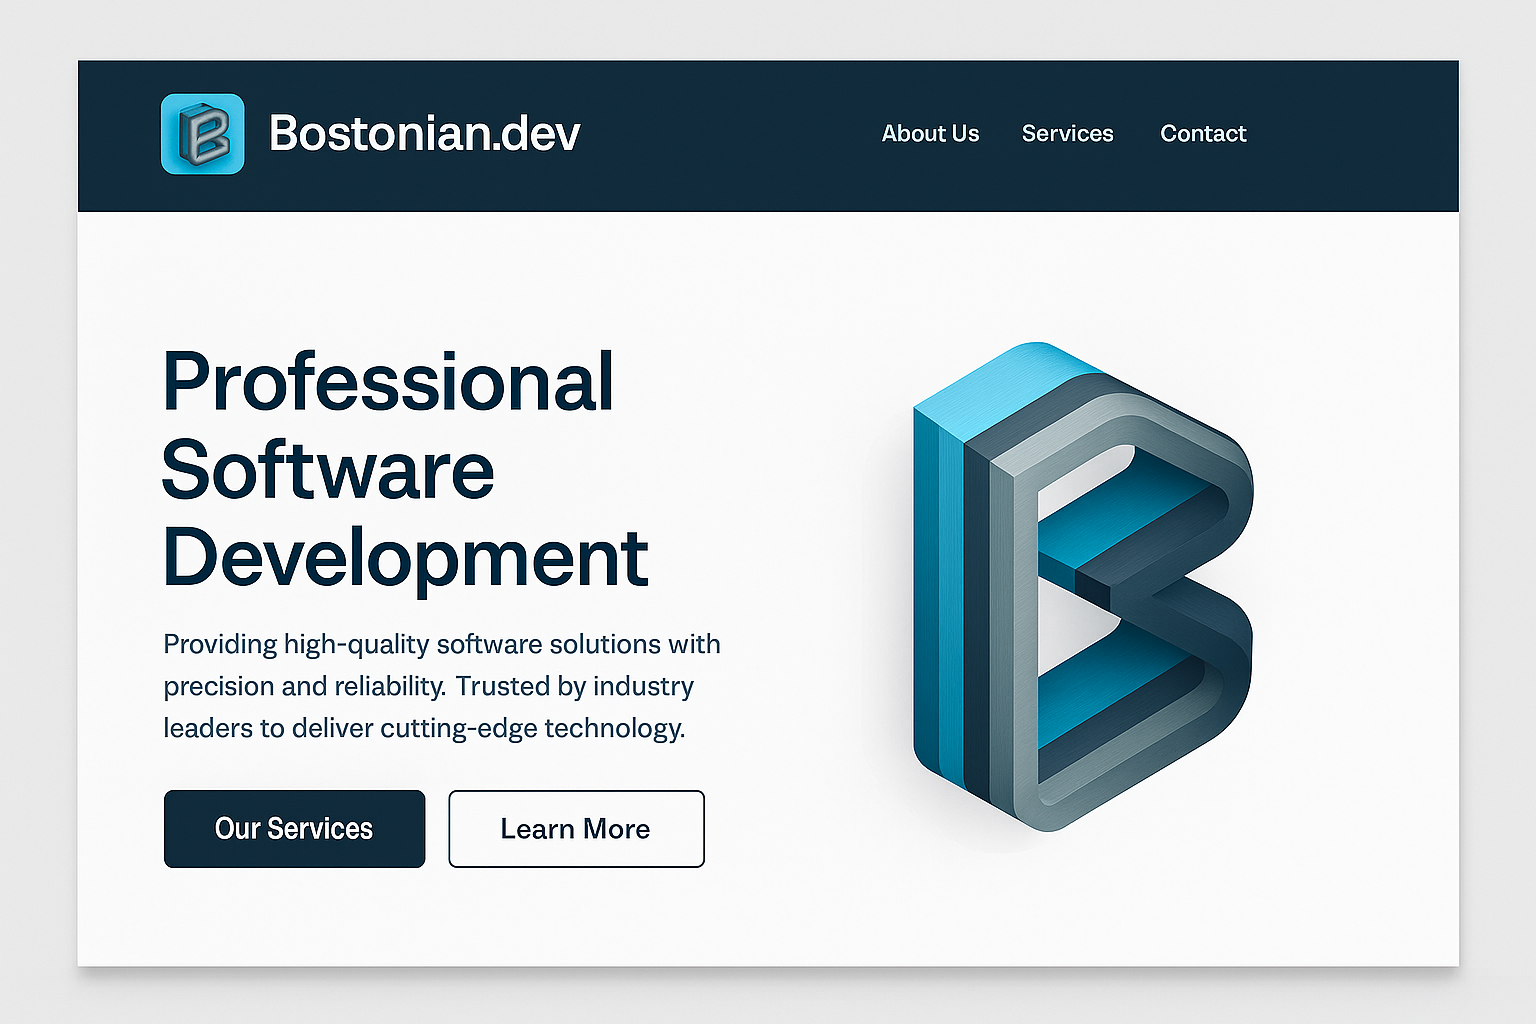
Task: Click the Bostonian.dev logo icon in header
Action: pyautogui.click(x=202, y=134)
